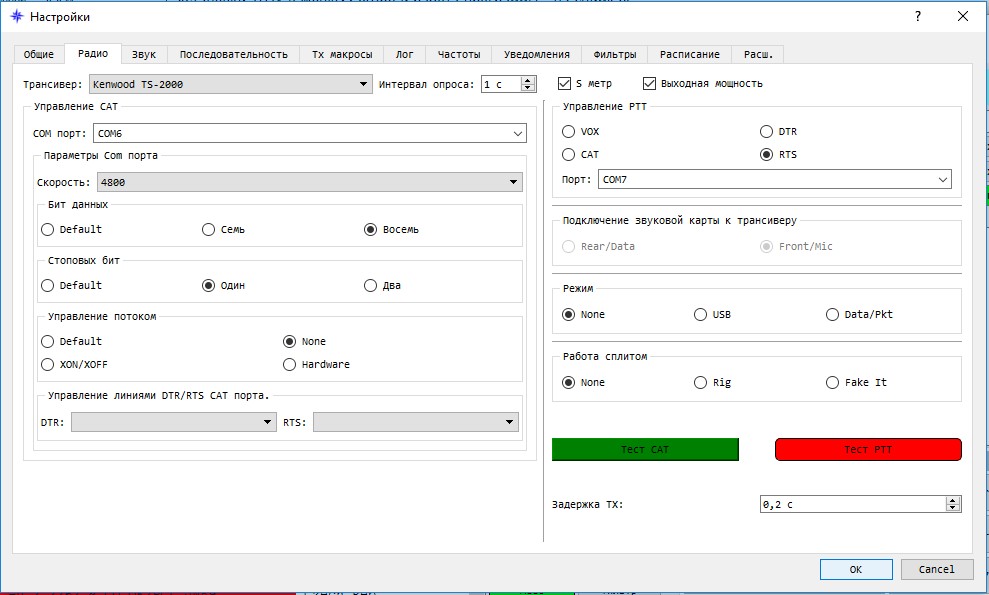Screen dimensions: 989x595
Task: Increase the Интервал опроса spinner value
Action: 529,80
